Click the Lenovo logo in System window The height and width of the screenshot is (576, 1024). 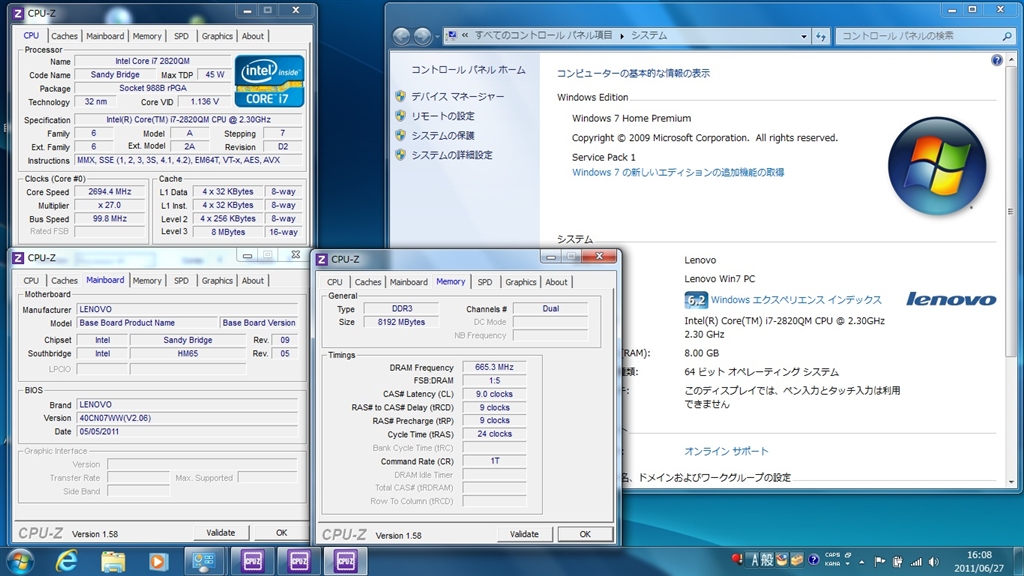pyautogui.click(x=951, y=299)
